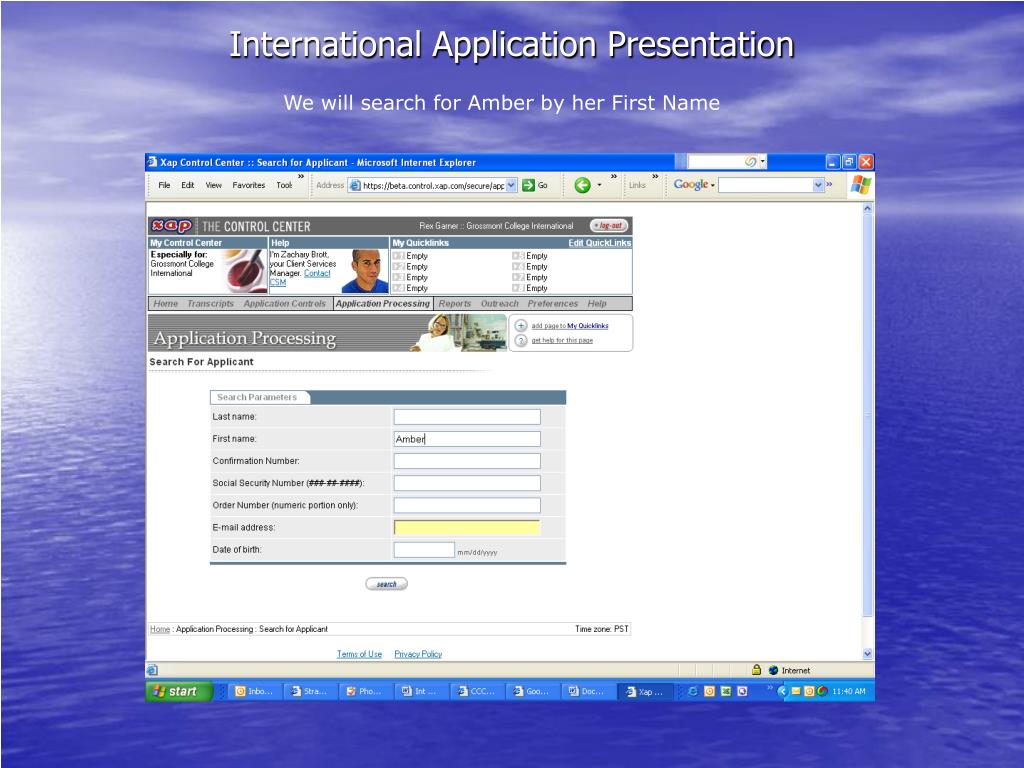Click the get help for this page link

point(562,340)
